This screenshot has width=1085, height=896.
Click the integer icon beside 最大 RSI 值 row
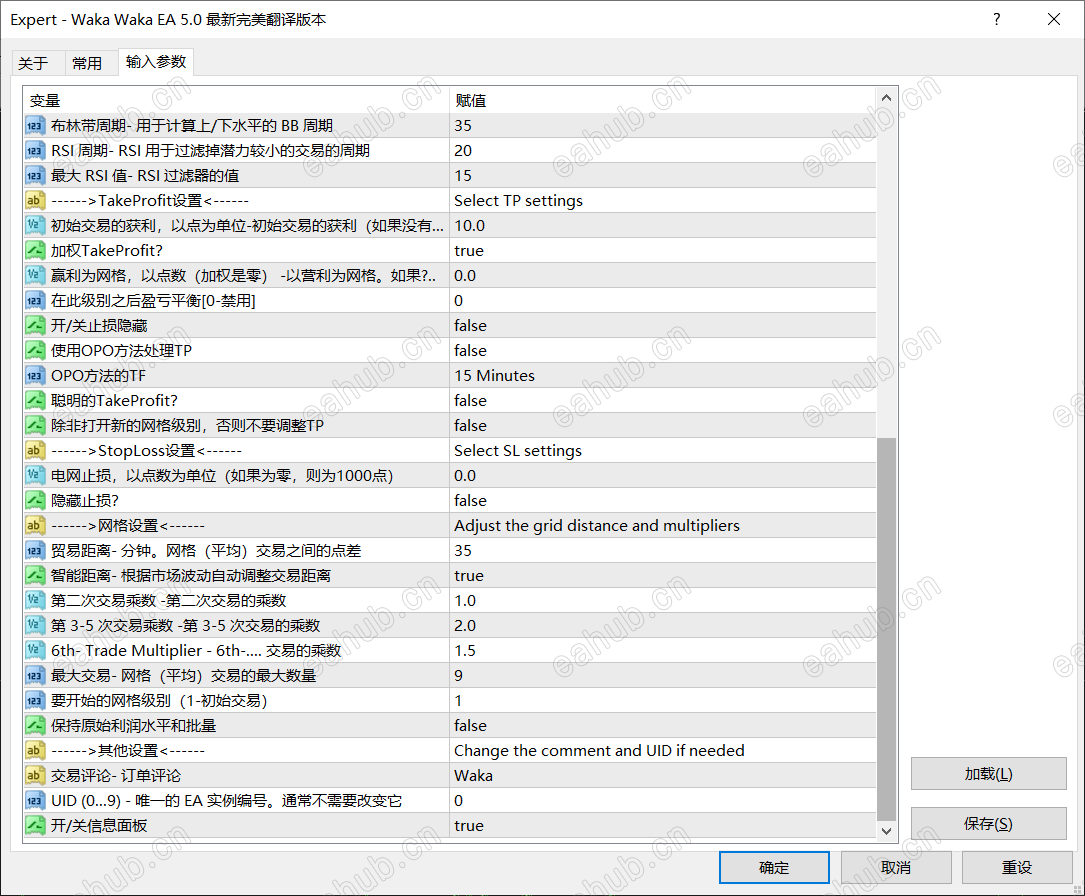click(x=35, y=176)
